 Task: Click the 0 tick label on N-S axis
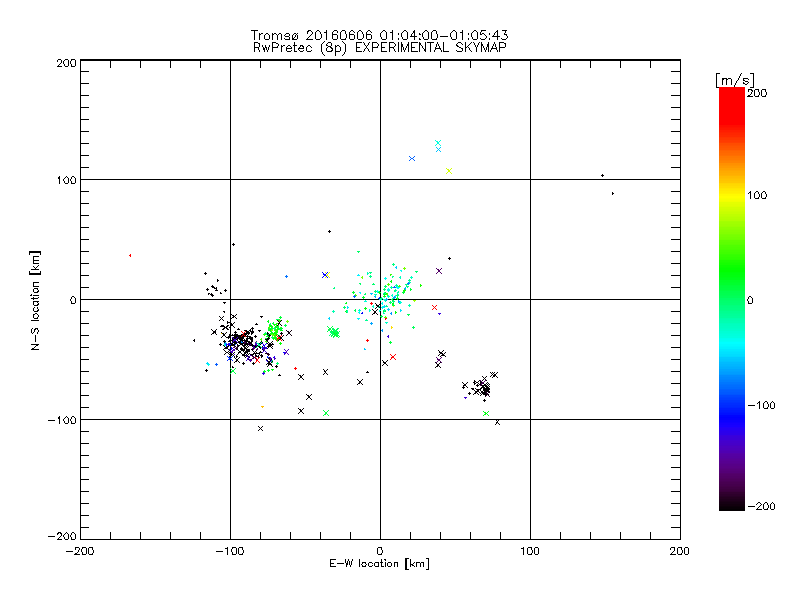[x=73, y=300]
